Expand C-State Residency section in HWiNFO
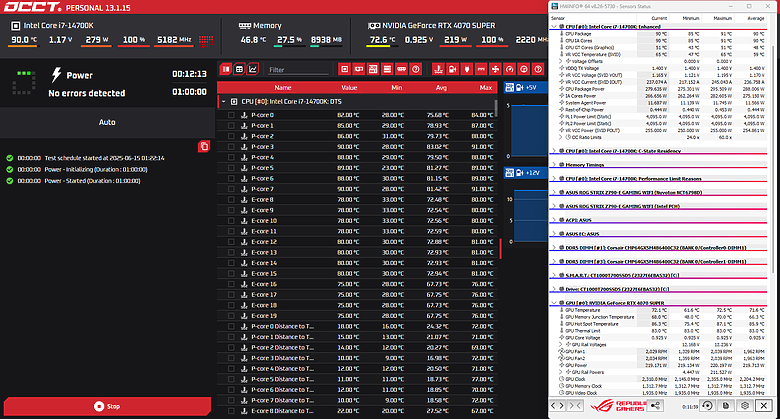The height and width of the screenshot is (419, 780). pos(554,151)
